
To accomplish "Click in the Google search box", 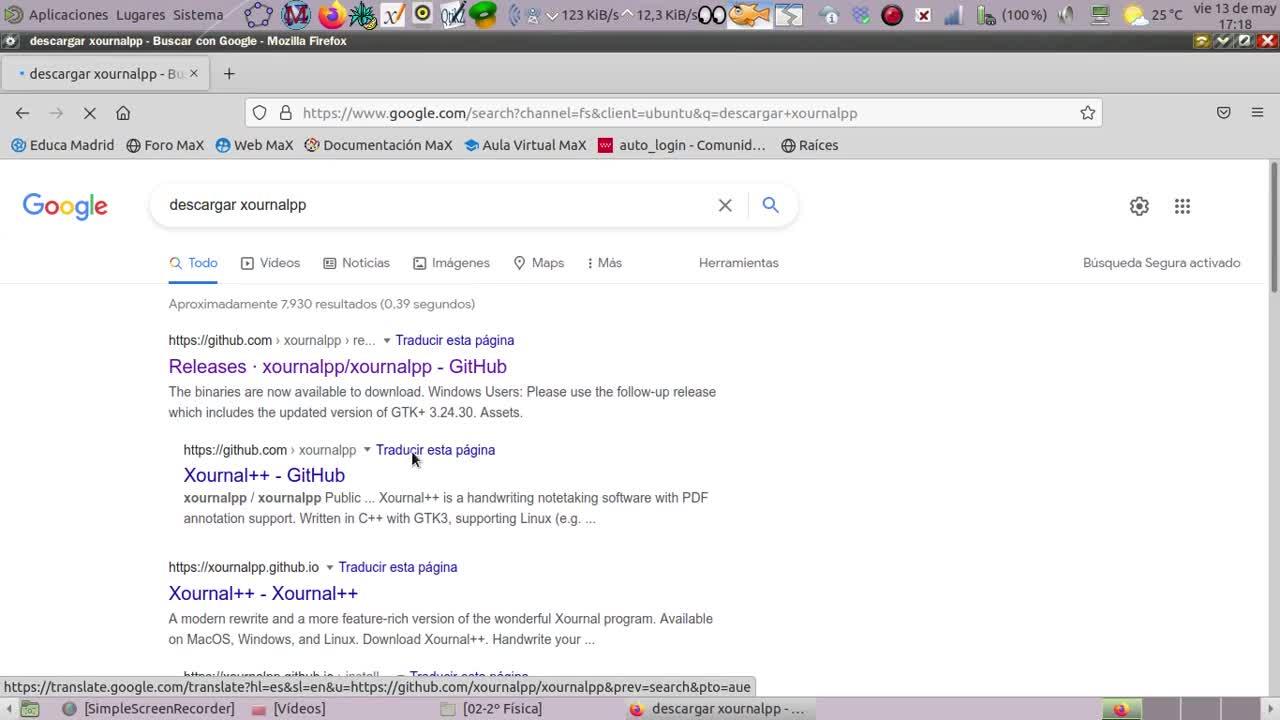I will (x=435, y=205).
